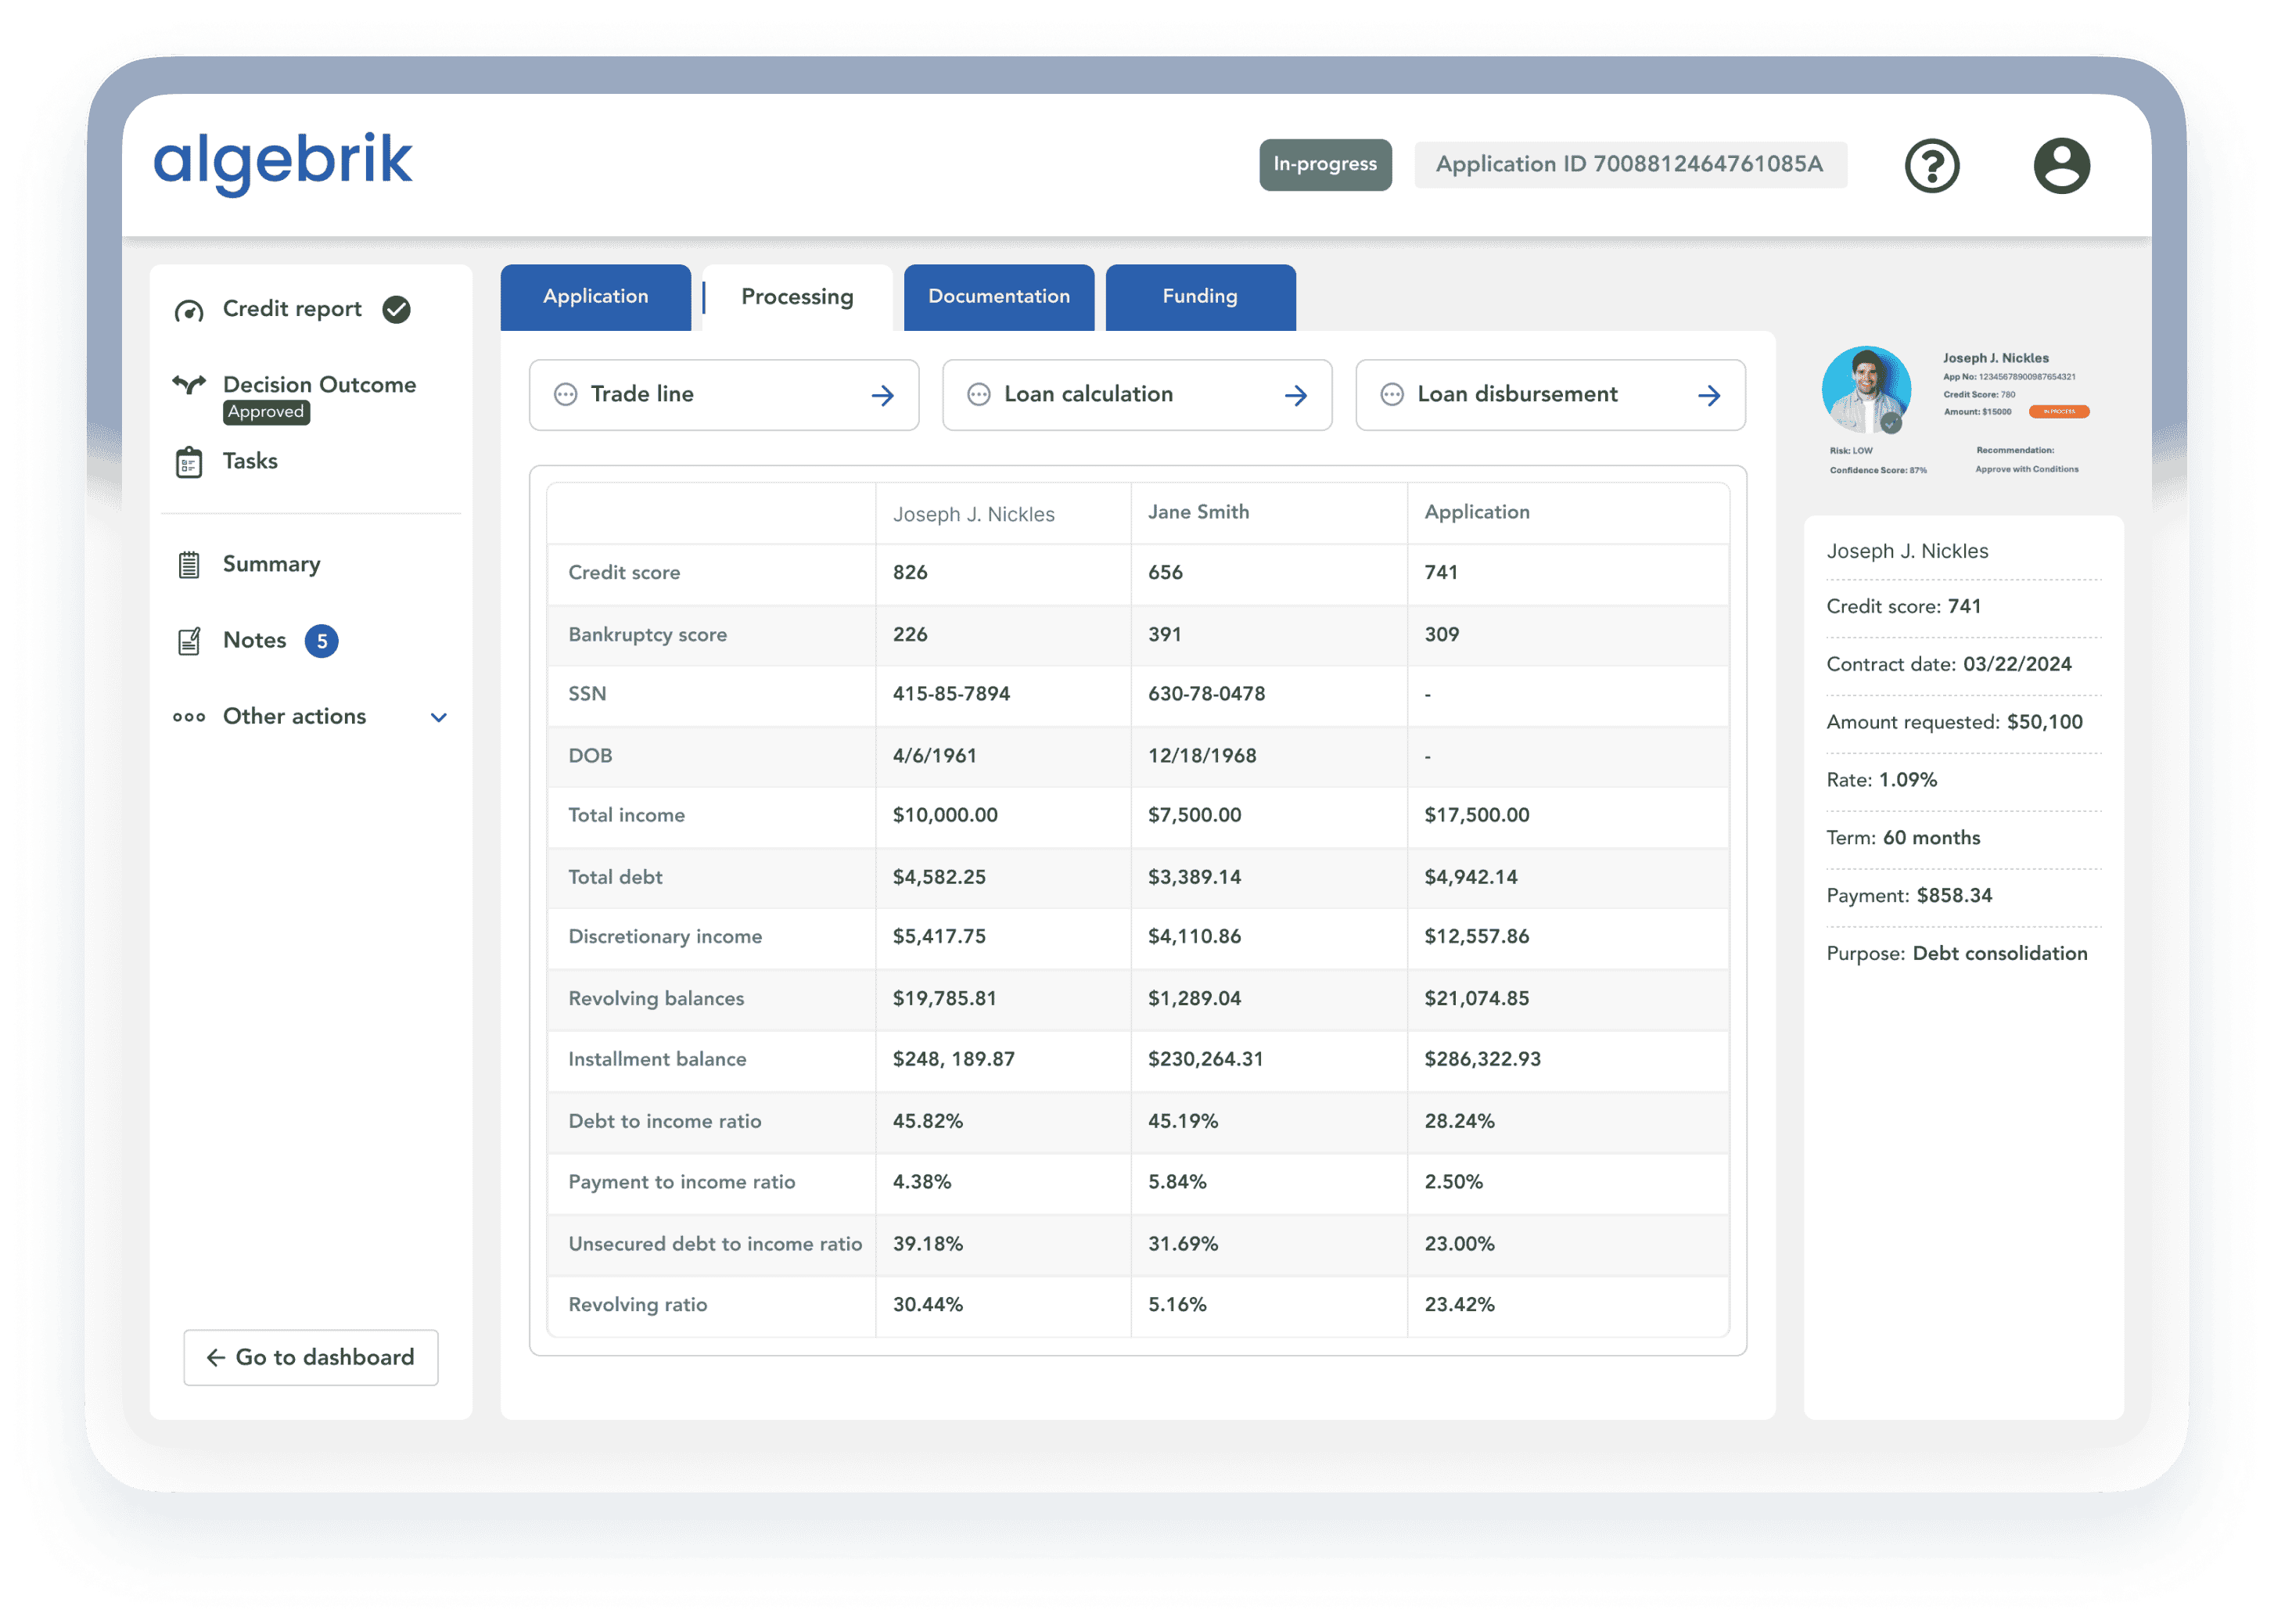
Task: Click the Jane Smith column header
Action: [1198, 512]
